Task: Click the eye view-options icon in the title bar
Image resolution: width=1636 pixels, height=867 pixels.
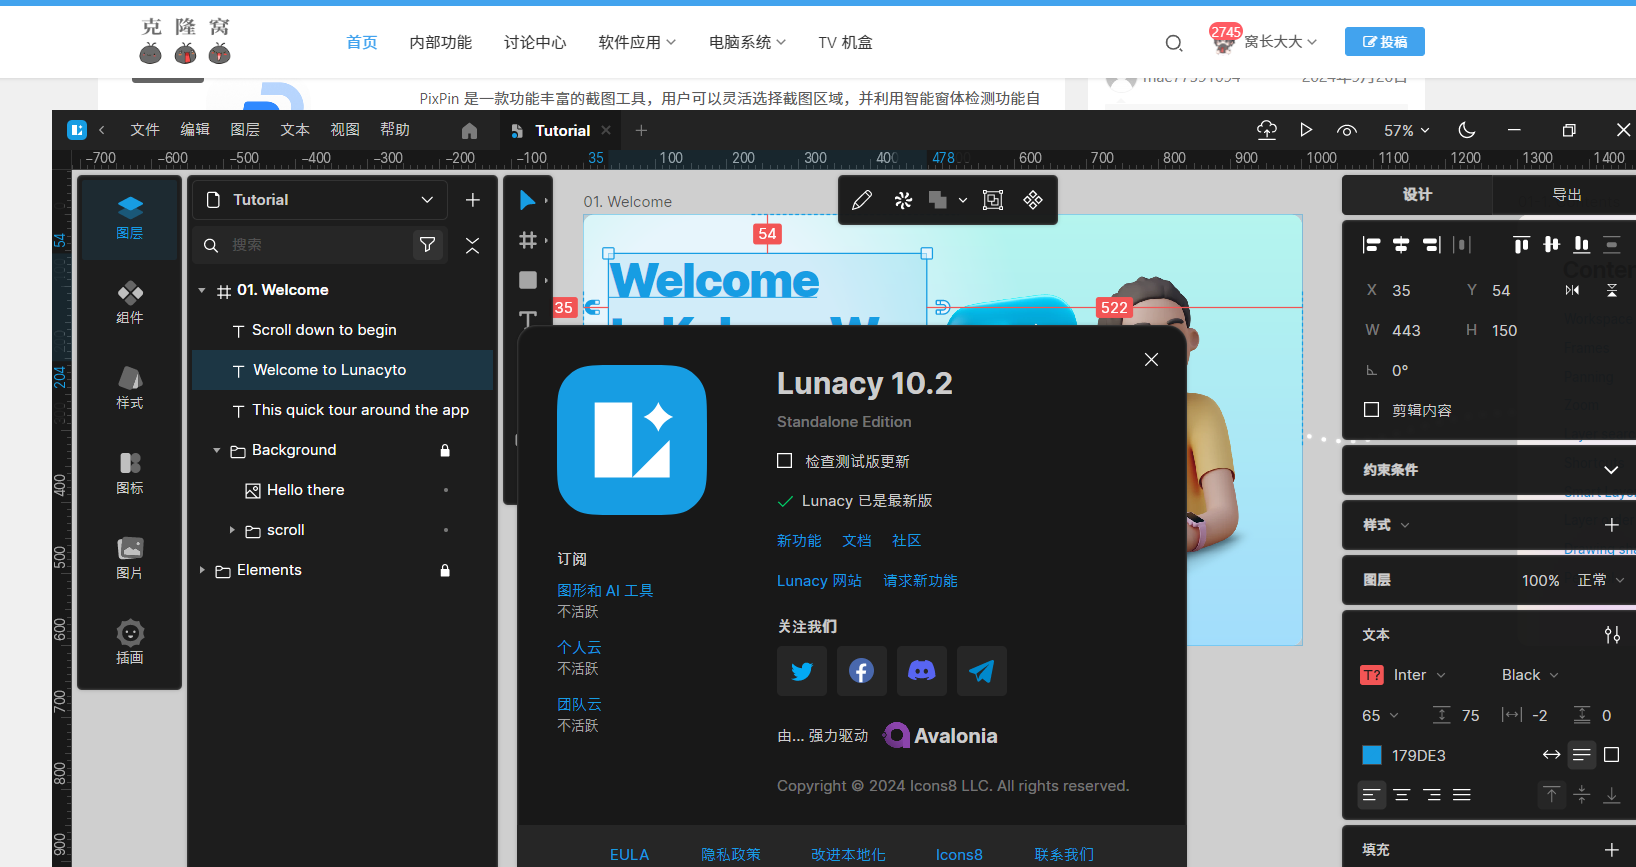Action: (1347, 130)
